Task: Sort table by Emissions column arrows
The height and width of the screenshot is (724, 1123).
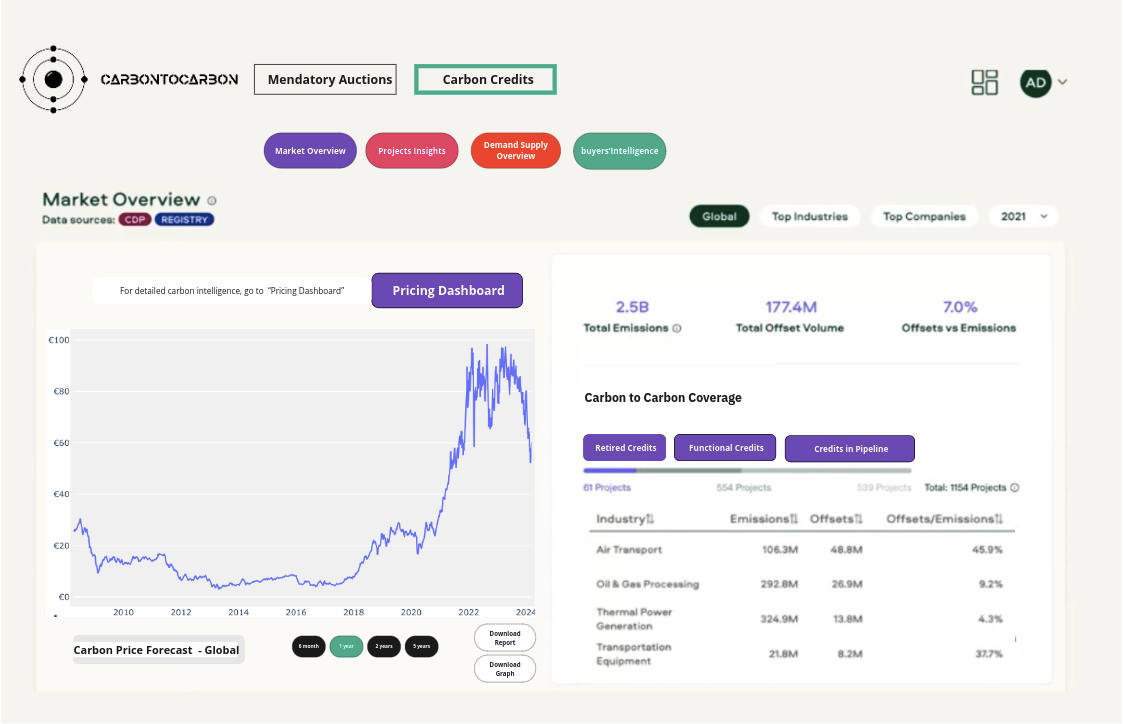Action: click(794, 519)
